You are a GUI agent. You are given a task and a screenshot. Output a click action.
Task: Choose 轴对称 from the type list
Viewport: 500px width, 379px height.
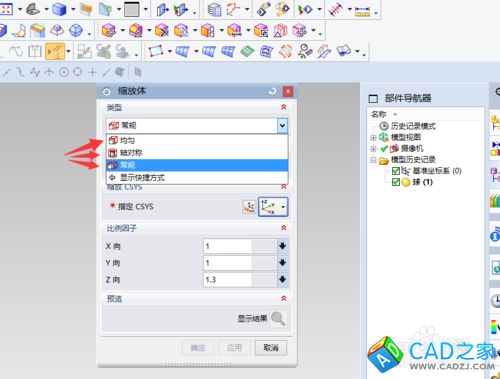[x=197, y=153]
